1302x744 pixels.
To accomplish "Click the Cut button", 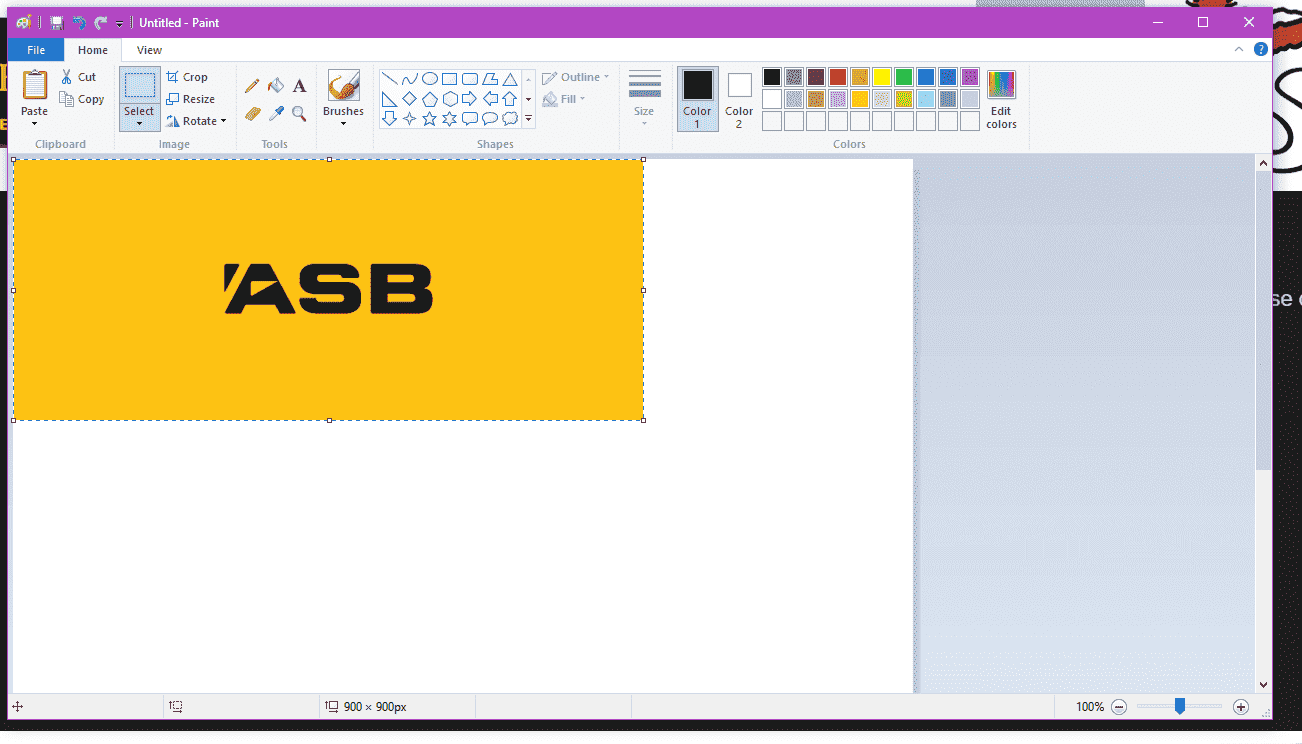I will (78, 77).
